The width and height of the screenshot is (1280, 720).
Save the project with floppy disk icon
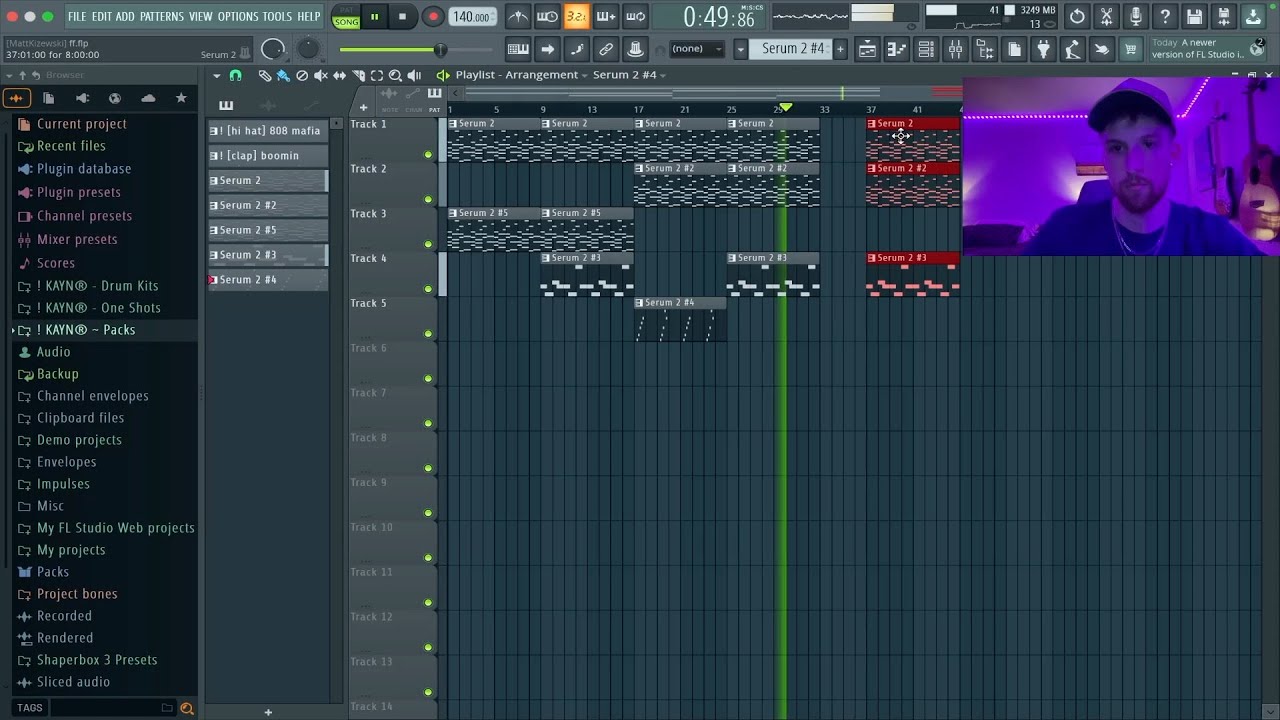[x=1194, y=16]
